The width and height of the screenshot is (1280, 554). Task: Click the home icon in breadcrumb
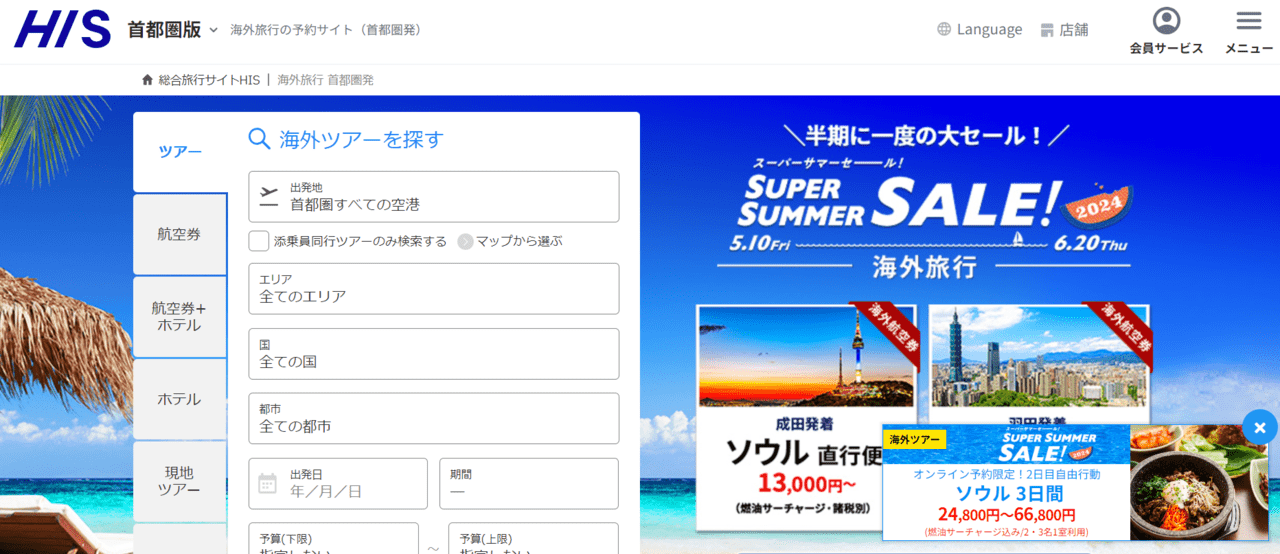(x=148, y=80)
